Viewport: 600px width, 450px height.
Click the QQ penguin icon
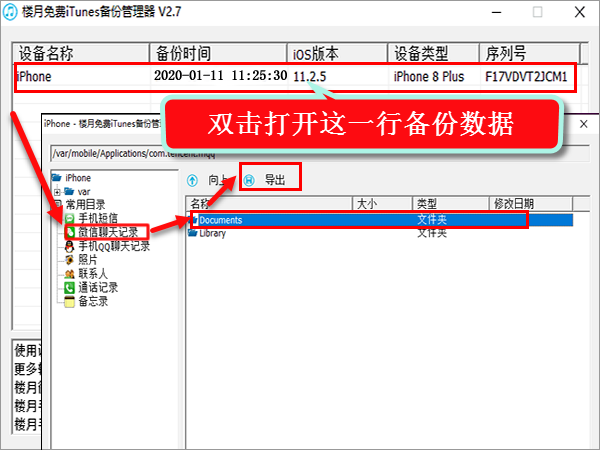pos(69,246)
